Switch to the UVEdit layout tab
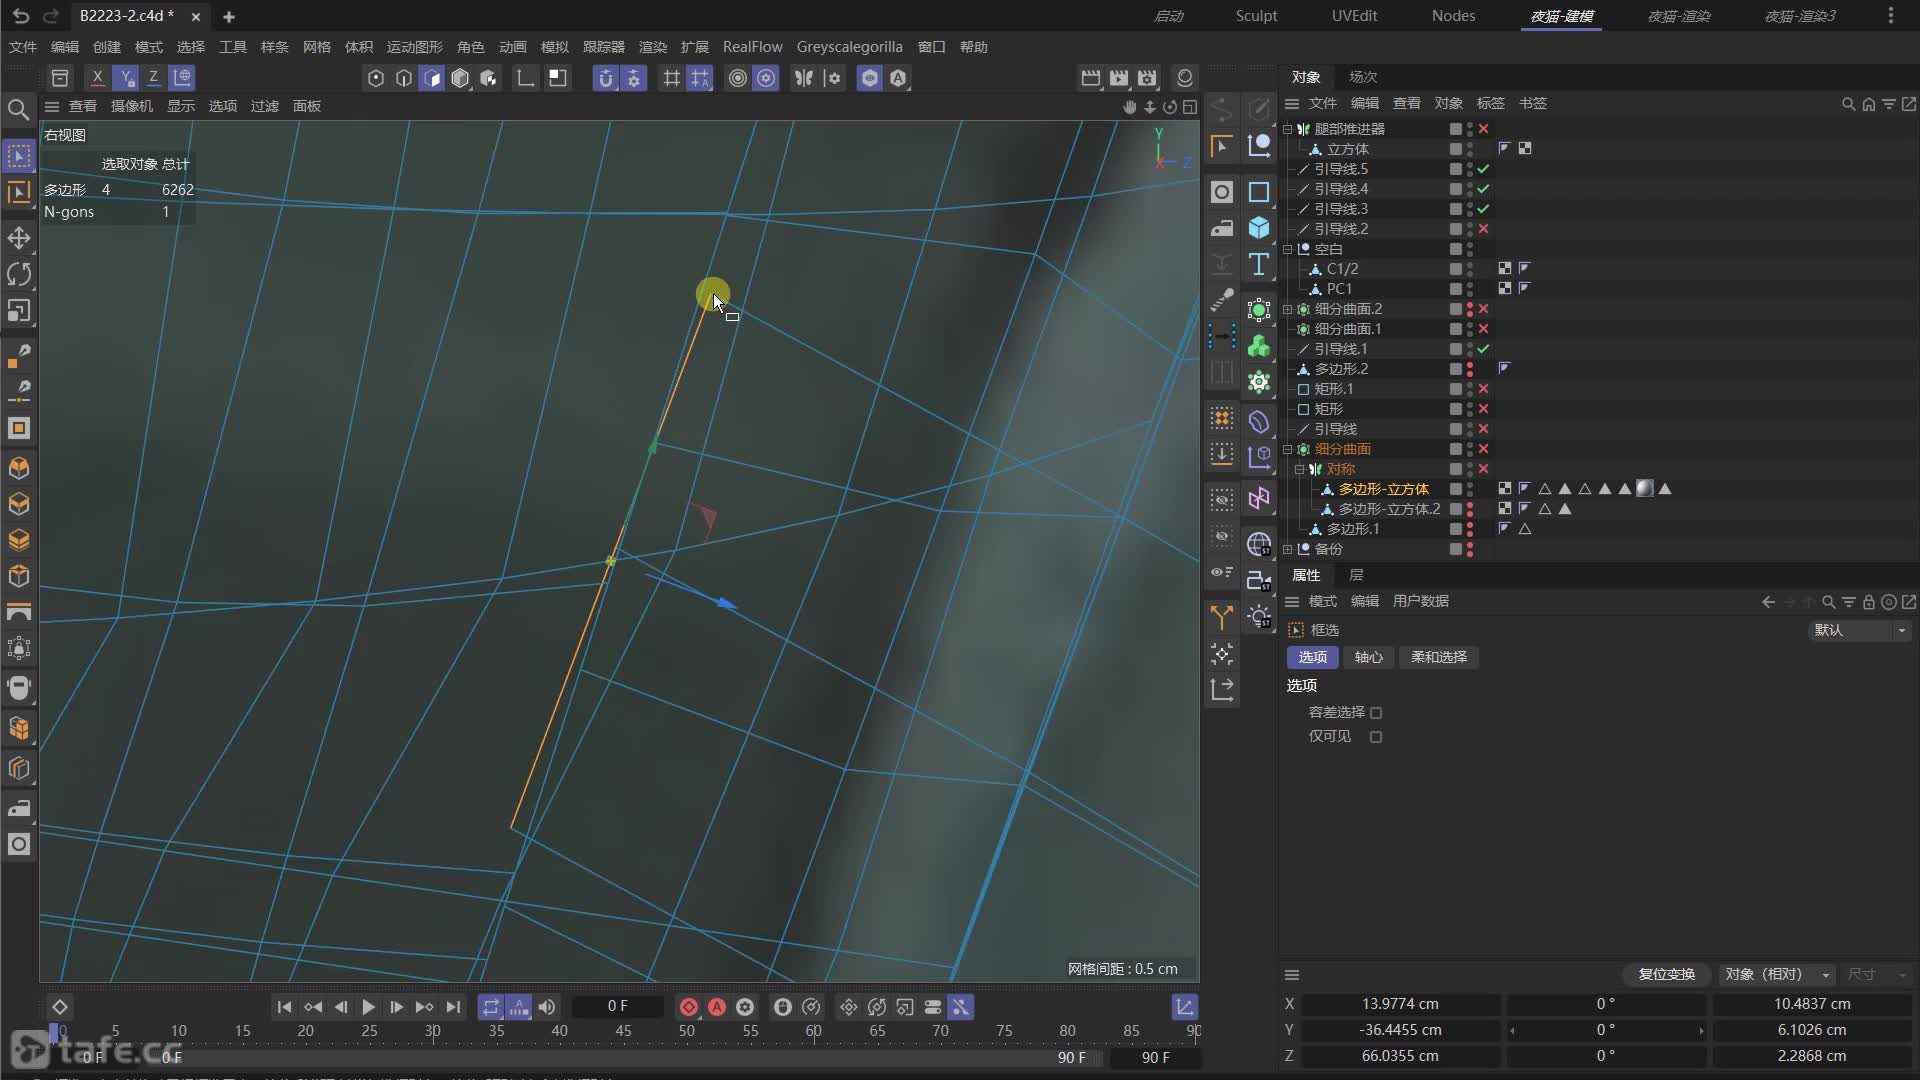This screenshot has height=1080, width=1920. pos(1354,16)
